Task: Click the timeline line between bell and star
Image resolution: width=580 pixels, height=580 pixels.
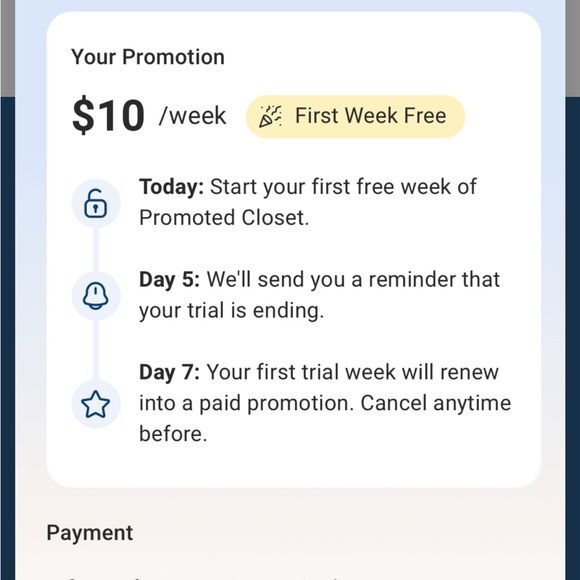Action: (x=96, y=350)
